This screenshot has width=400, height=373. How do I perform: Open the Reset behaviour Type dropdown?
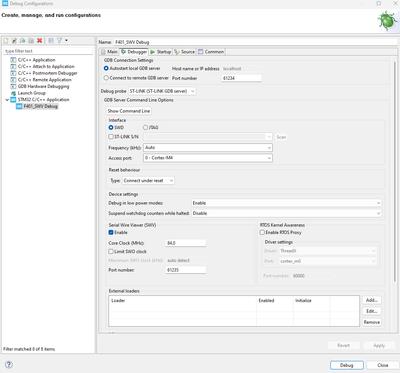tap(148, 181)
